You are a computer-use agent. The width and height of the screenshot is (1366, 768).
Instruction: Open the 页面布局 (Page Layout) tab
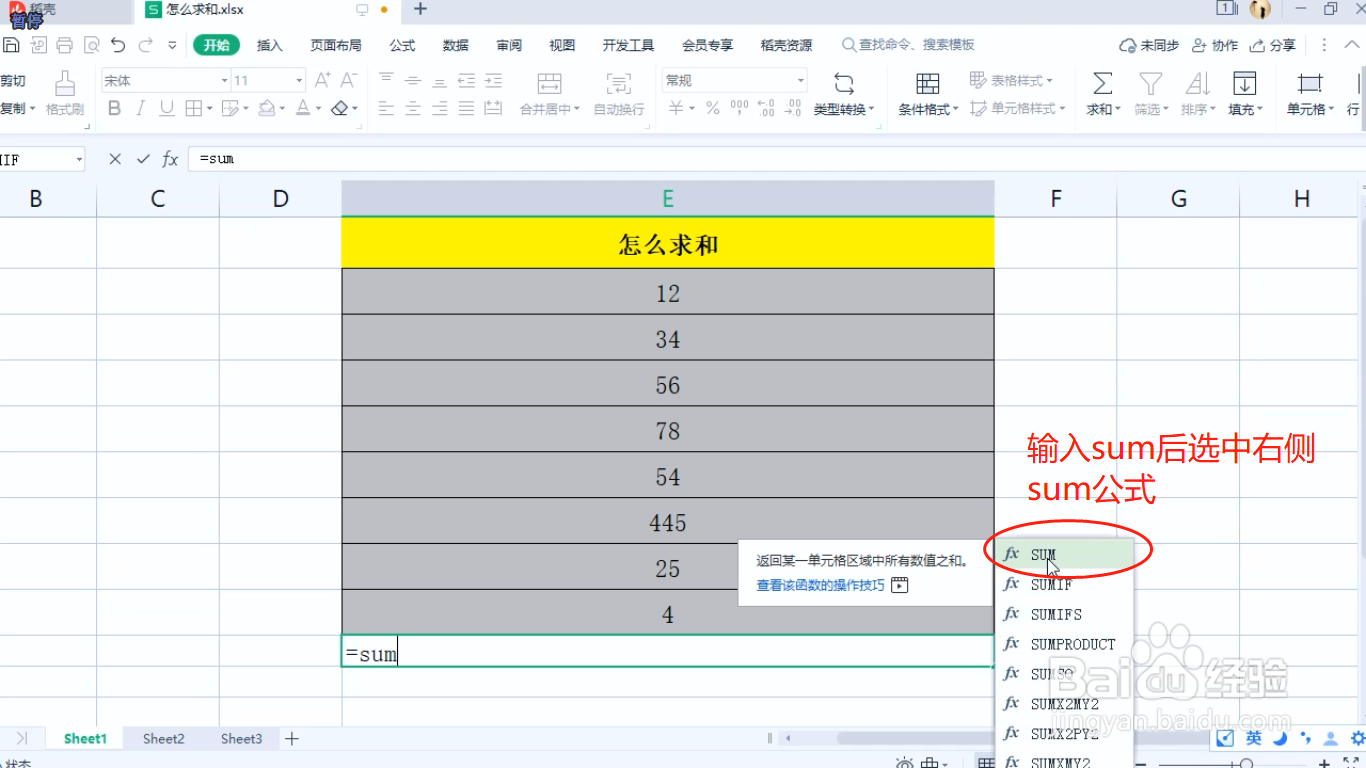pos(336,45)
